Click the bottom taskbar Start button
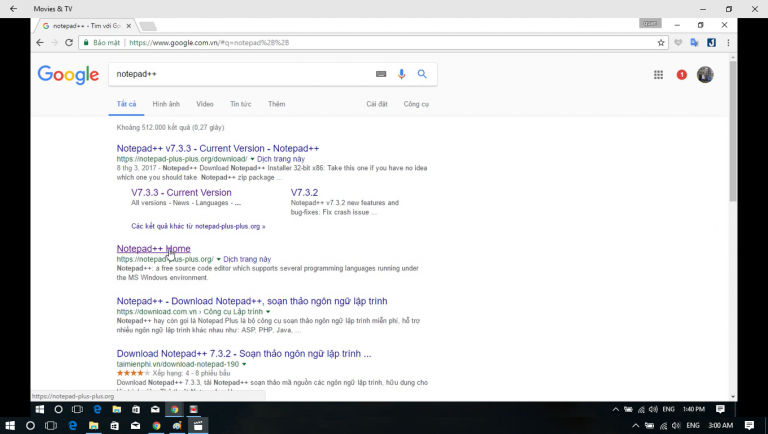The width and height of the screenshot is (768, 434). [9, 426]
